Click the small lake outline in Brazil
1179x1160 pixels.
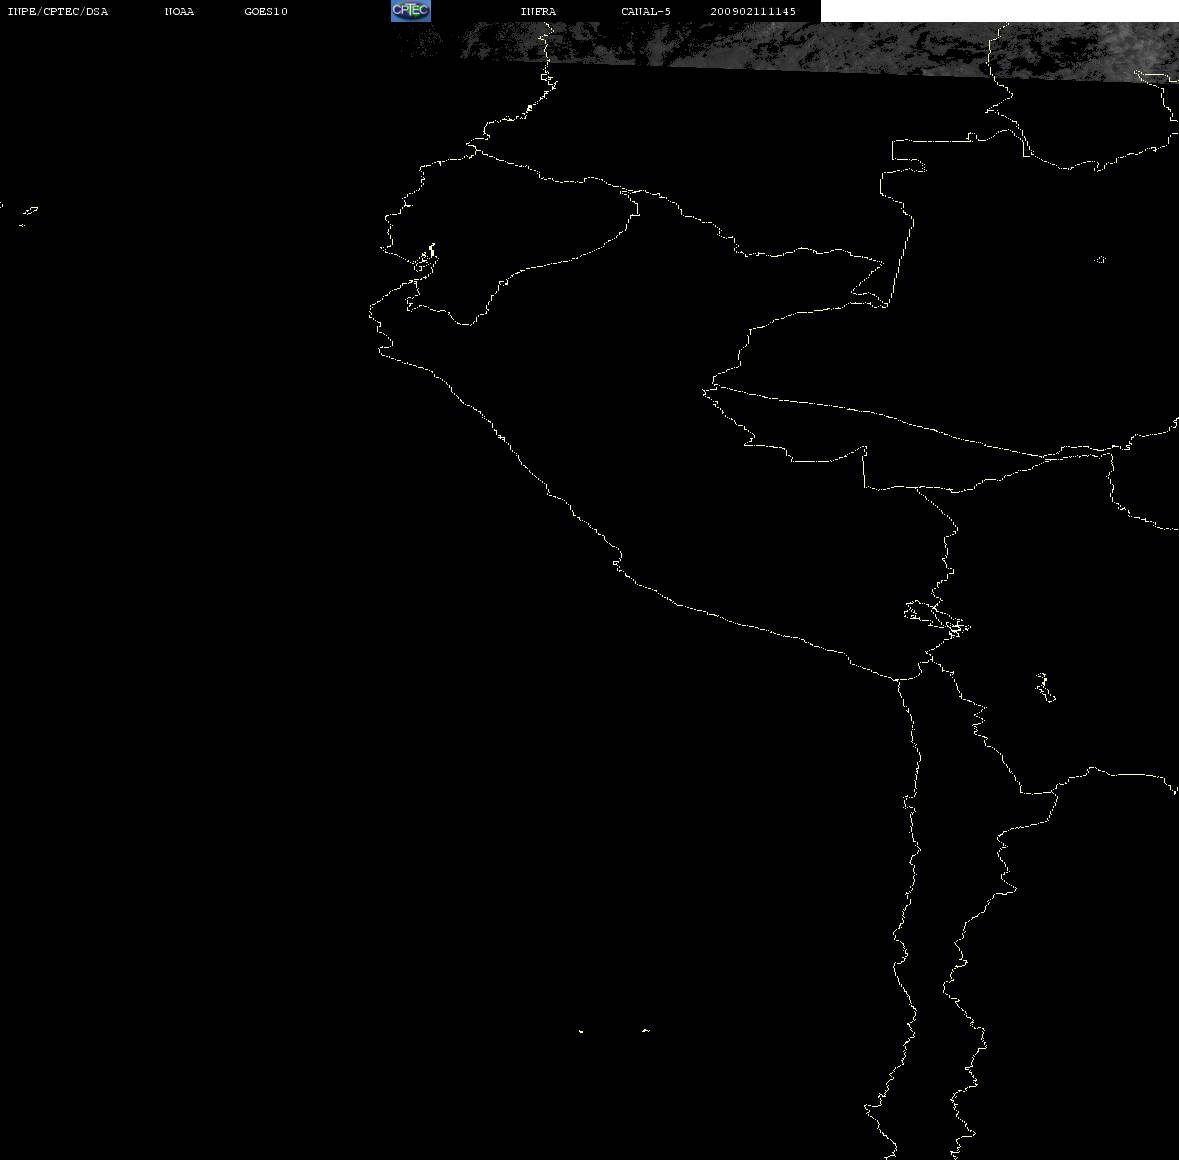coord(1099,259)
